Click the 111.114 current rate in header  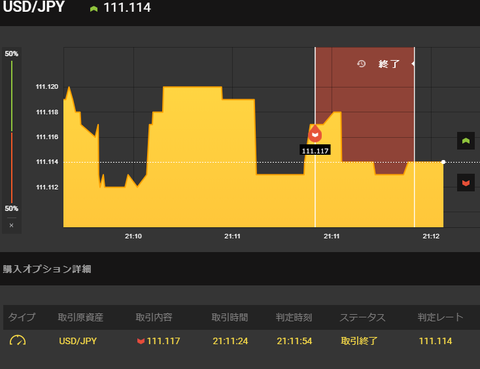pos(127,8)
